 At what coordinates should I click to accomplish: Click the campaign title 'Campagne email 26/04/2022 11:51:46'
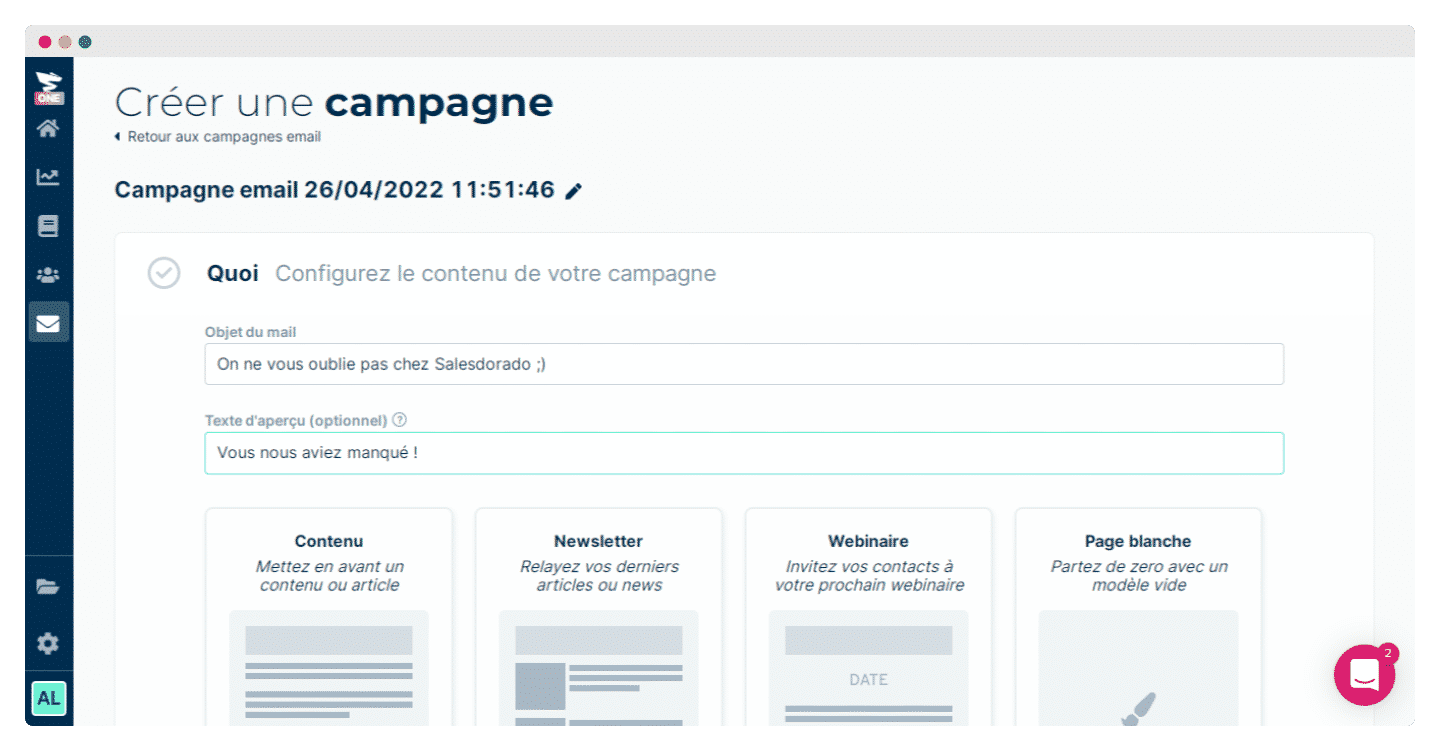tap(335, 190)
